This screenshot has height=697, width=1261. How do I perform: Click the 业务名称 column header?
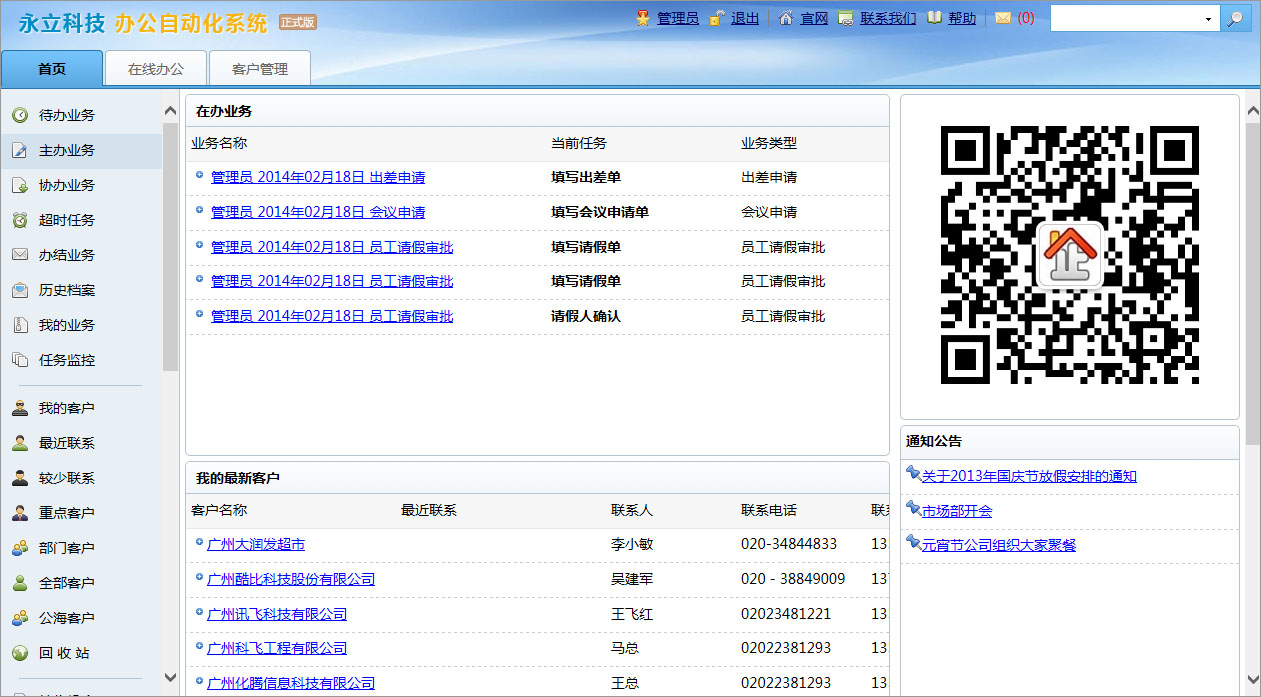tap(219, 143)
